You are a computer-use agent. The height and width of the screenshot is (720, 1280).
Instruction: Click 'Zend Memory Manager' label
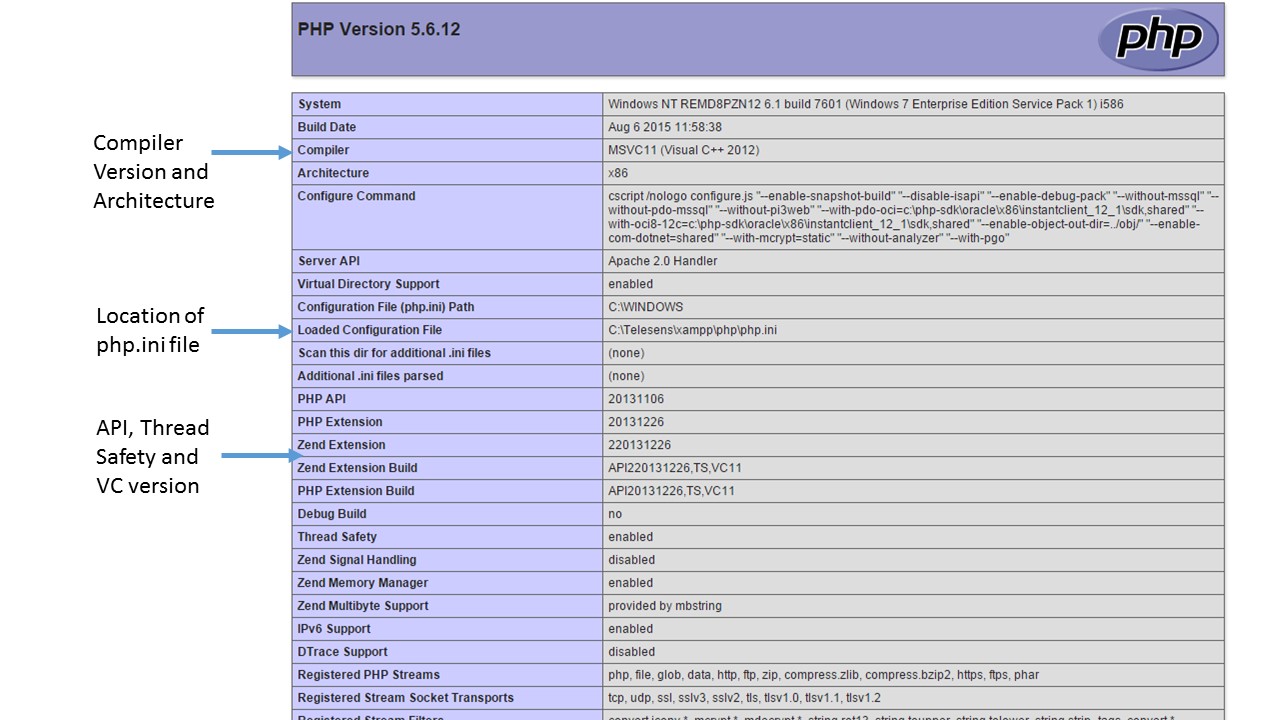363,583
